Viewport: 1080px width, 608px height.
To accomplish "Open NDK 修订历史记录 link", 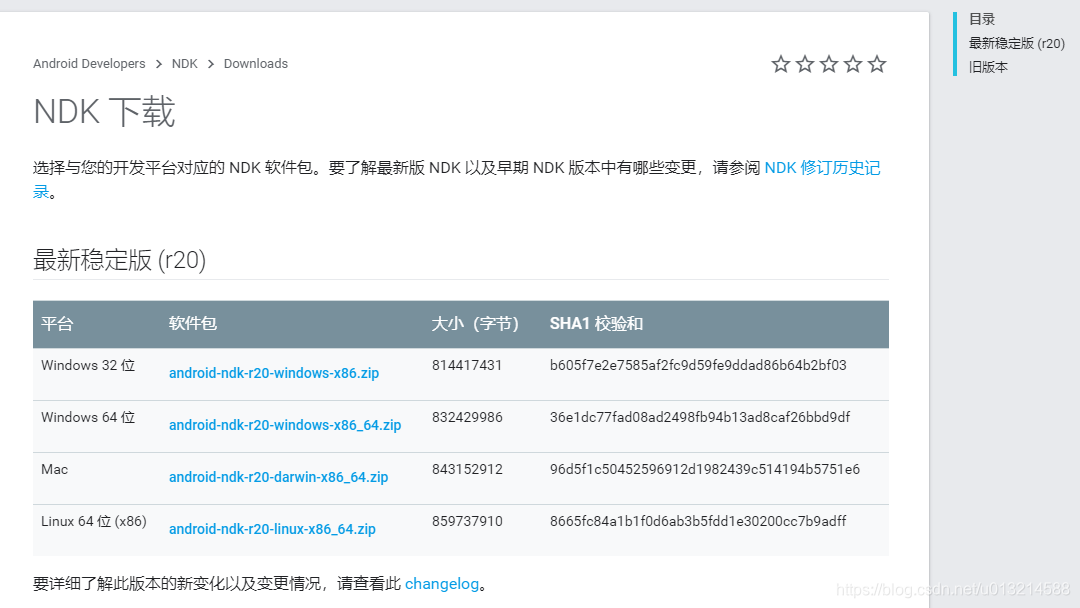I will [822, 168].
